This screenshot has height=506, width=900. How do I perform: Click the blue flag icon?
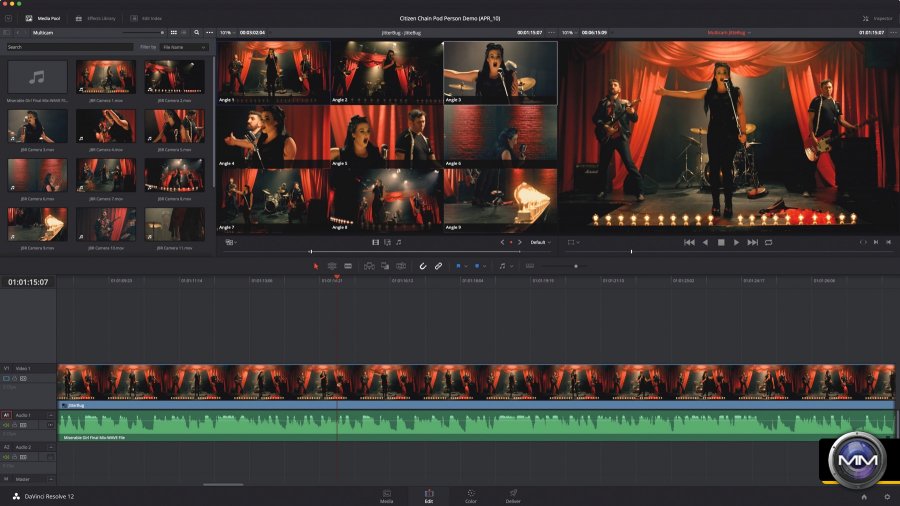point(458,266)
